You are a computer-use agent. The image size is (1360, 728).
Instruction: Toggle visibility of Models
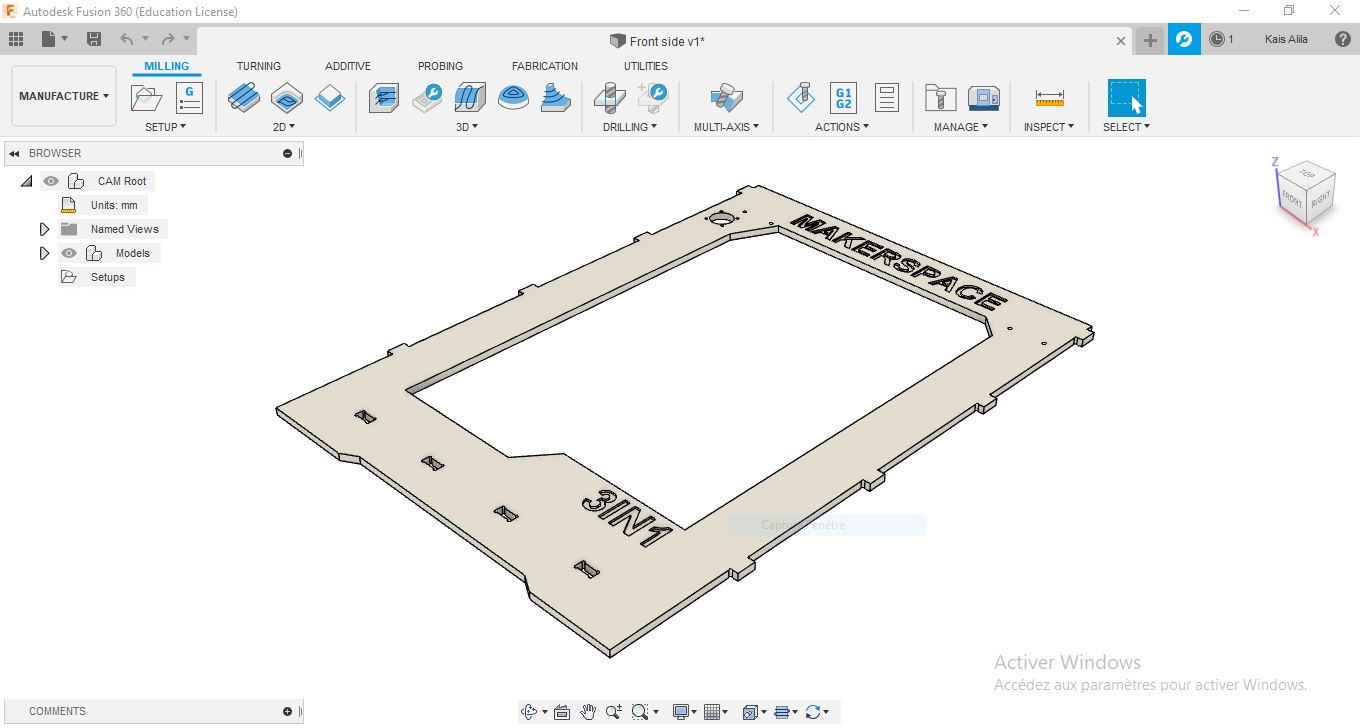coord(69,253)
